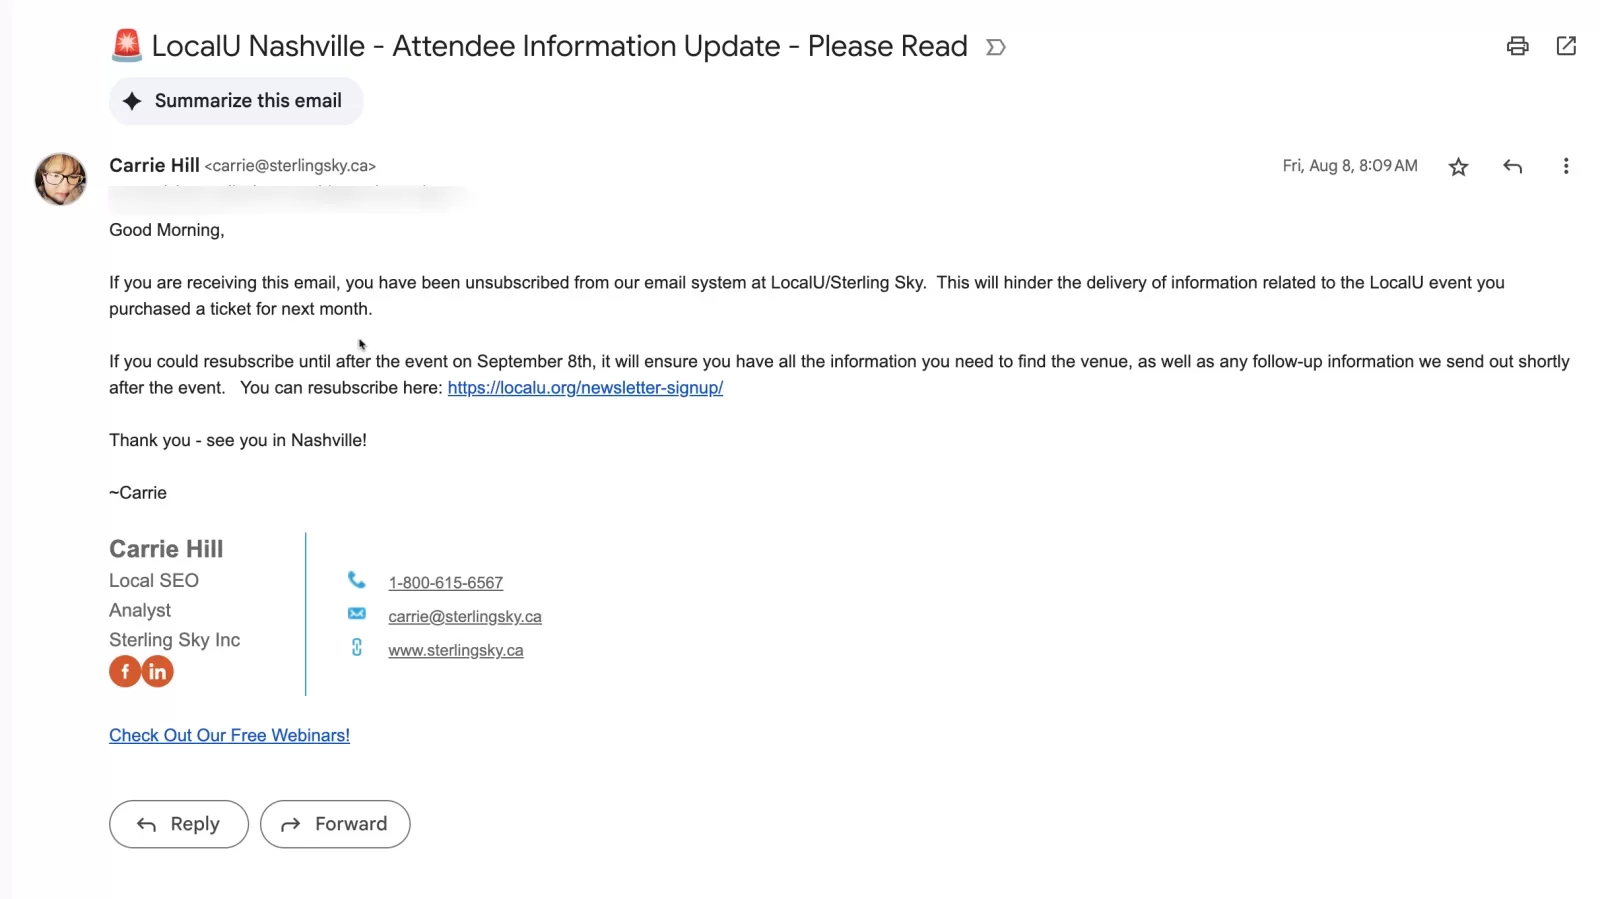Open the localu.org newsletter-signup link
This screenshot has width=1600, height=899.
[585, 388]
